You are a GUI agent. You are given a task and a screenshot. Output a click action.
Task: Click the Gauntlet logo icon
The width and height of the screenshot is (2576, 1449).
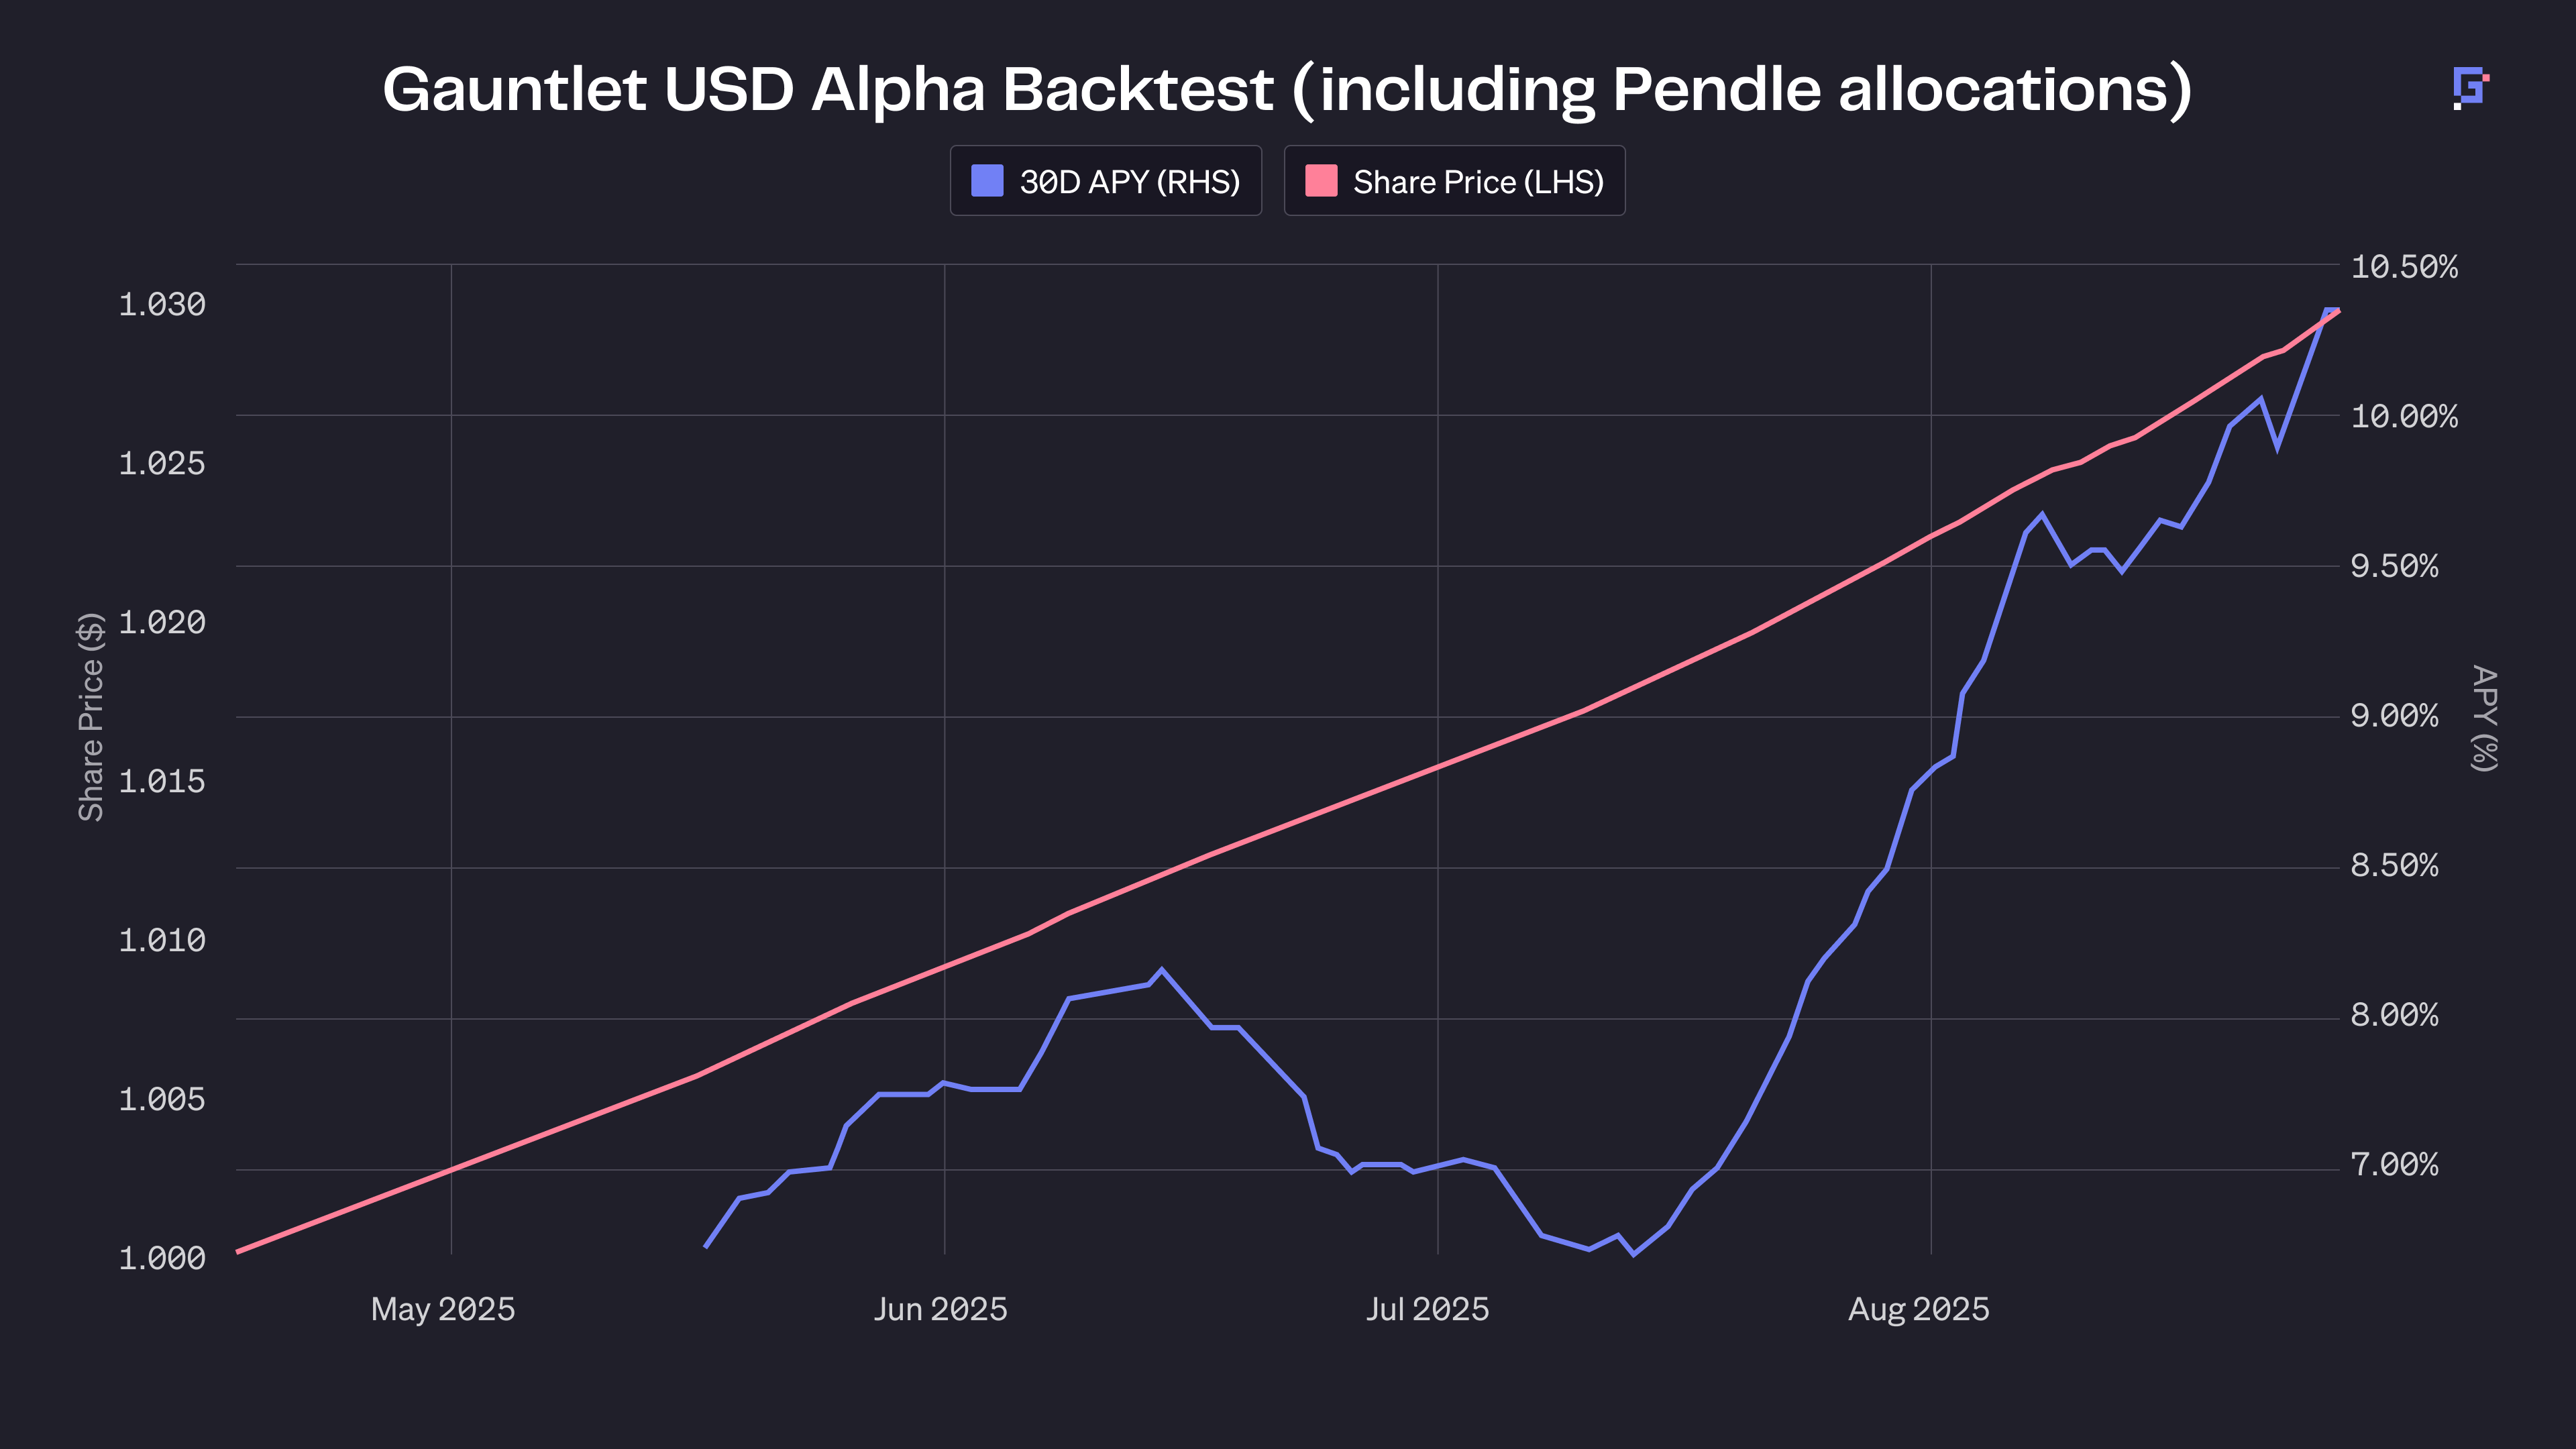coord(2470,87)
